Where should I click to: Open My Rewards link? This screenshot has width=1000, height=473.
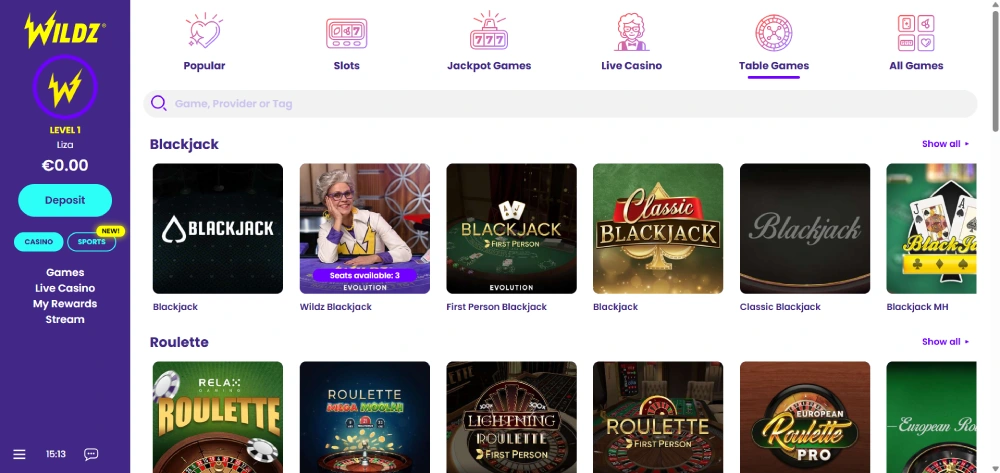(65, 304)
